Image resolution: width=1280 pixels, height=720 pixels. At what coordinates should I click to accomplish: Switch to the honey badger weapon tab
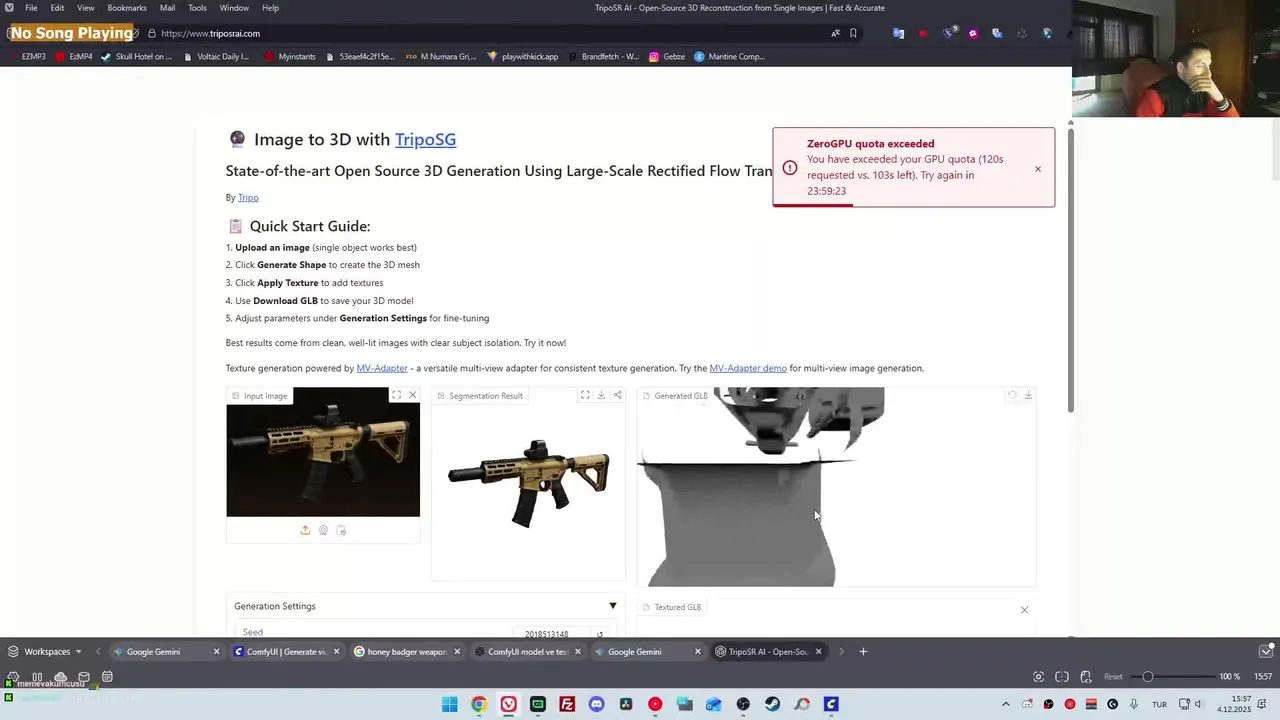405,652
